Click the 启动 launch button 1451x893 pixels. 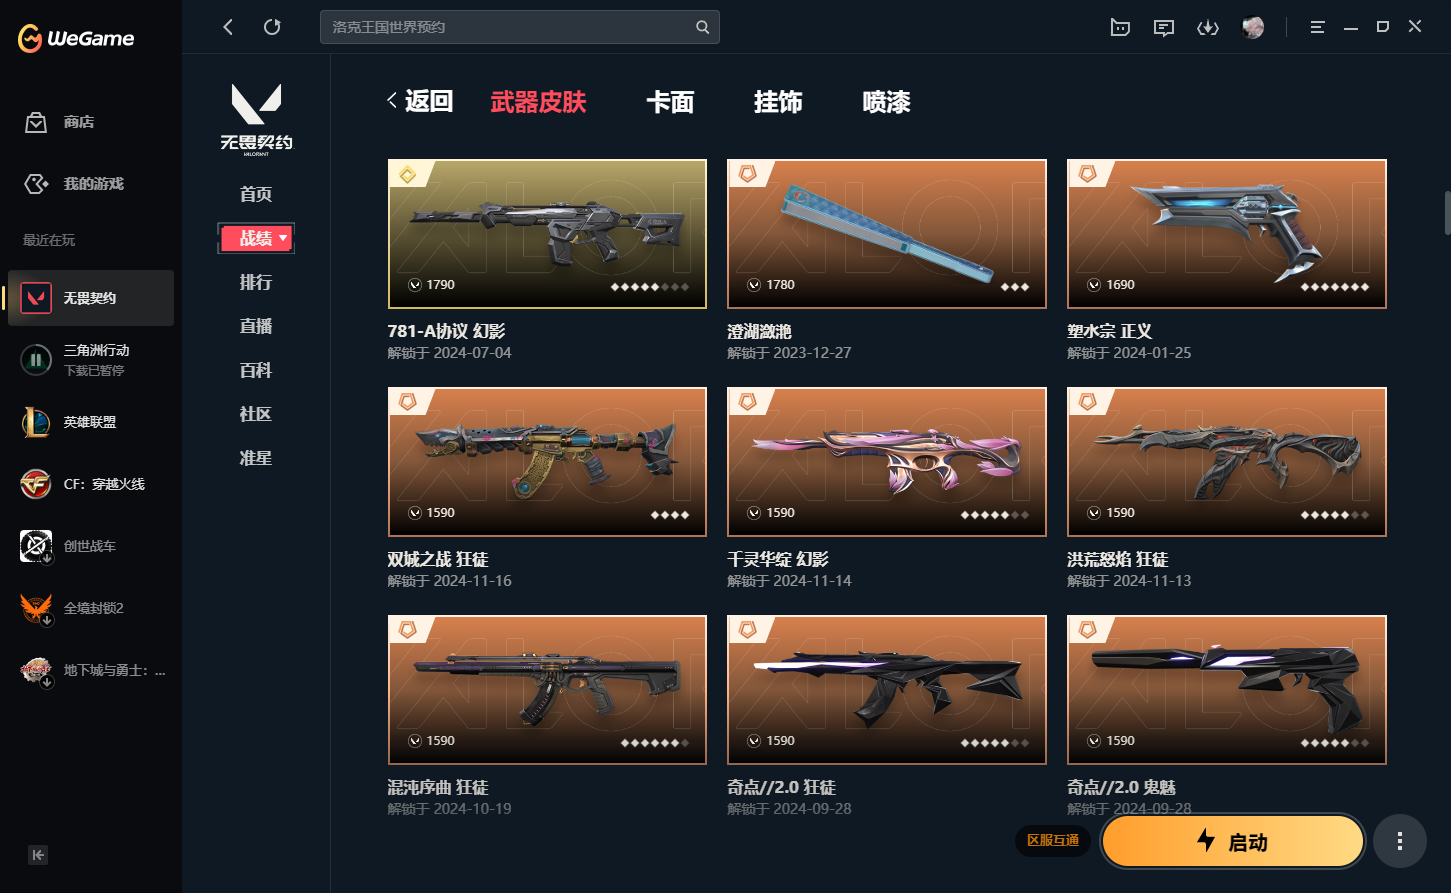(x=1233, y=841)
